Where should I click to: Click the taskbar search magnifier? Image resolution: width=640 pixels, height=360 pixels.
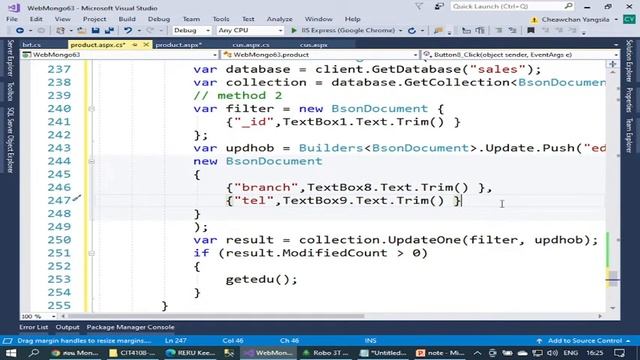(x=34, y=353)
